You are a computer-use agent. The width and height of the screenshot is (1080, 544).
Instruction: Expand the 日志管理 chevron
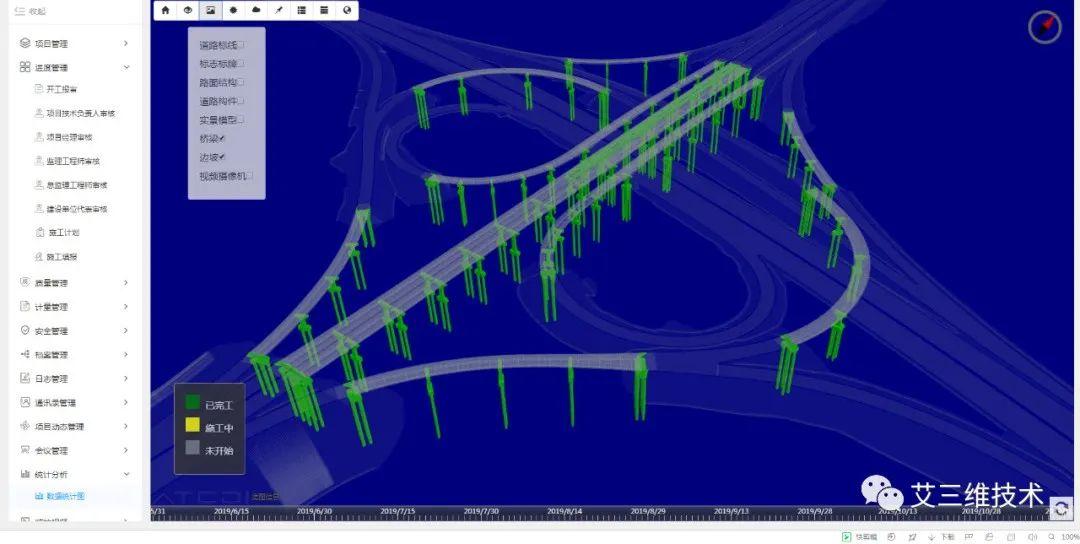tap(126, 378)
